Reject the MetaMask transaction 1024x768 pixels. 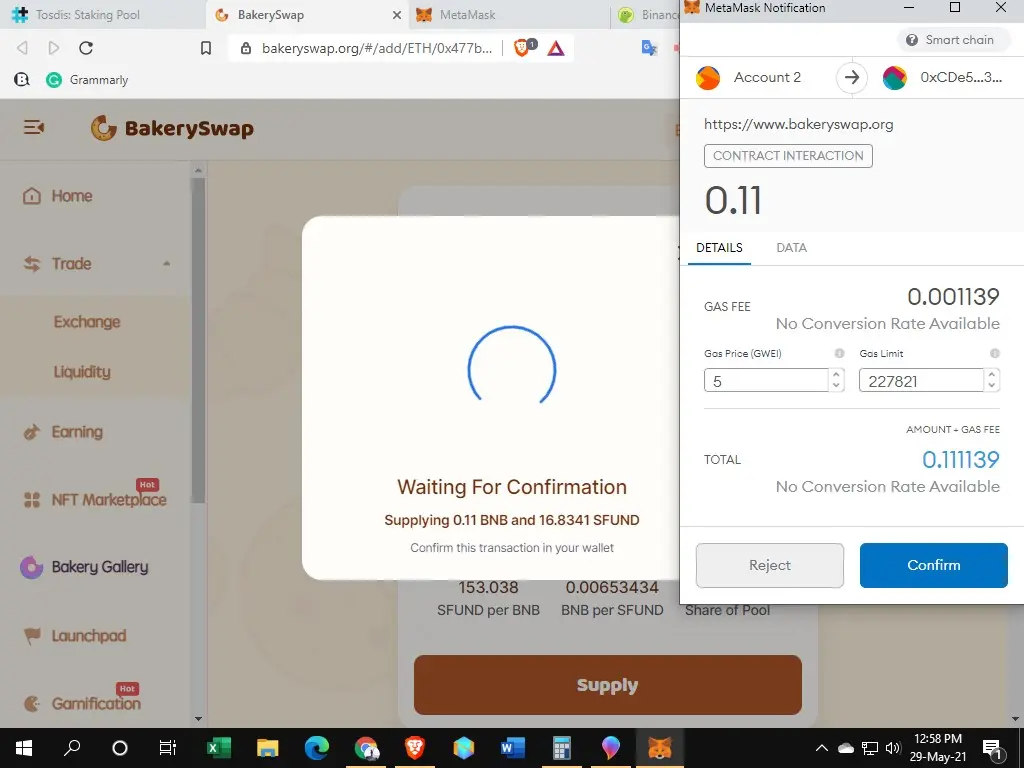pyautogui.click(x=769, y=565)
